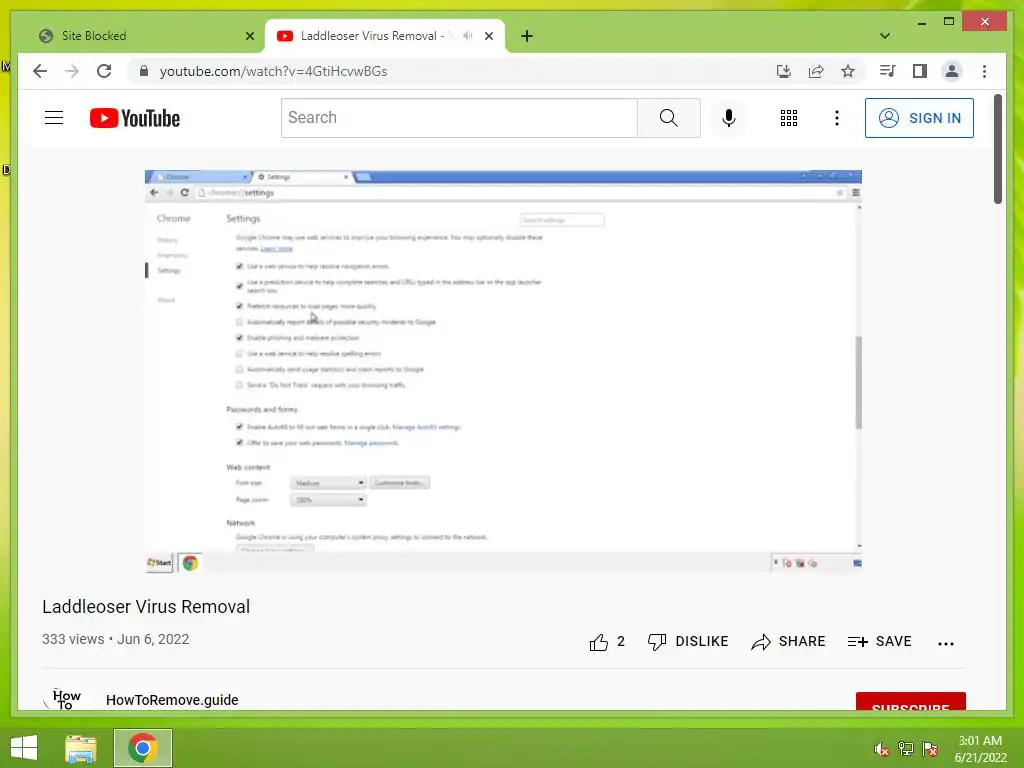Open Chrome three-dot main menu
1024x768 pixels.
(x=984, y=71)
